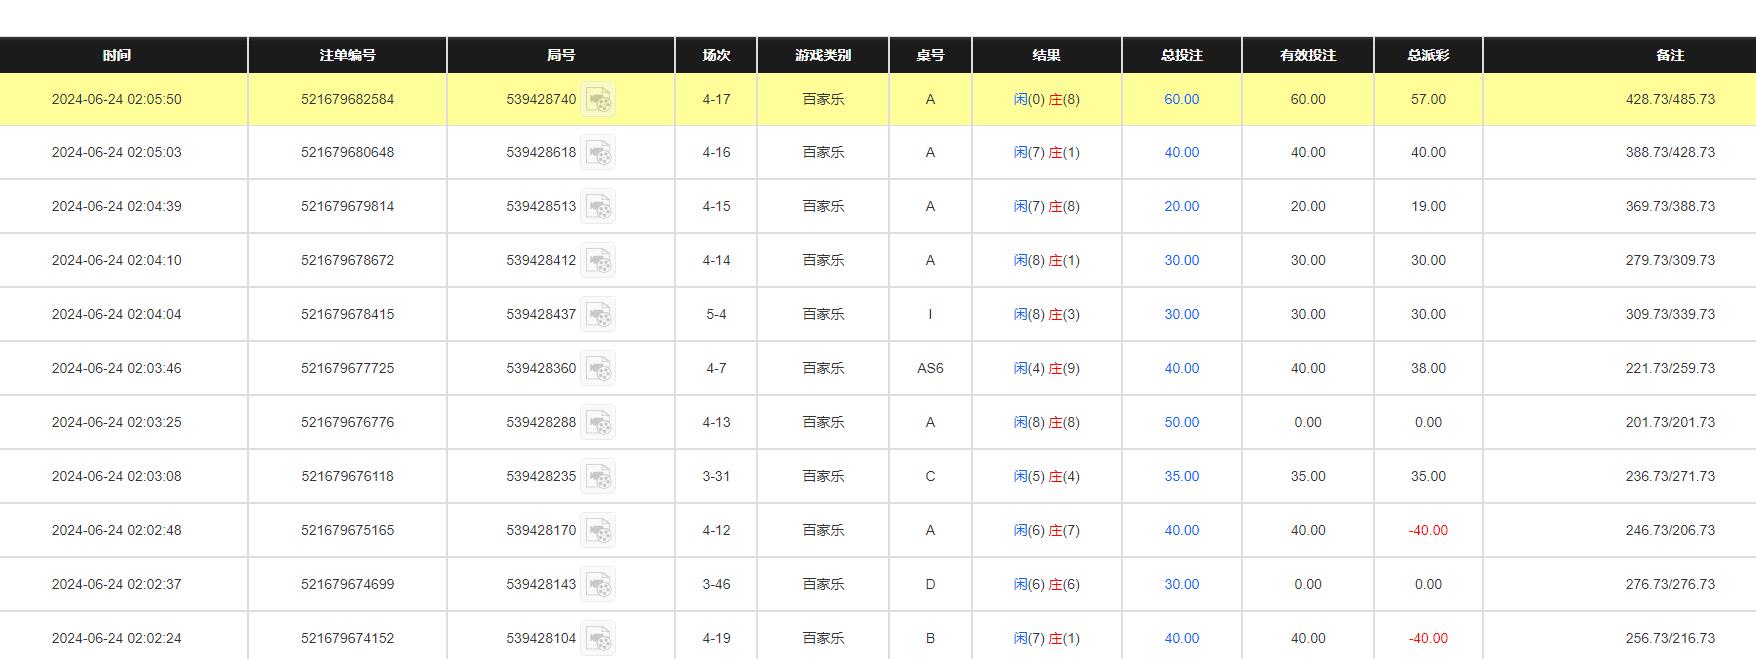
Task: View replay for round number 539428412
Action: click(598, 261)
